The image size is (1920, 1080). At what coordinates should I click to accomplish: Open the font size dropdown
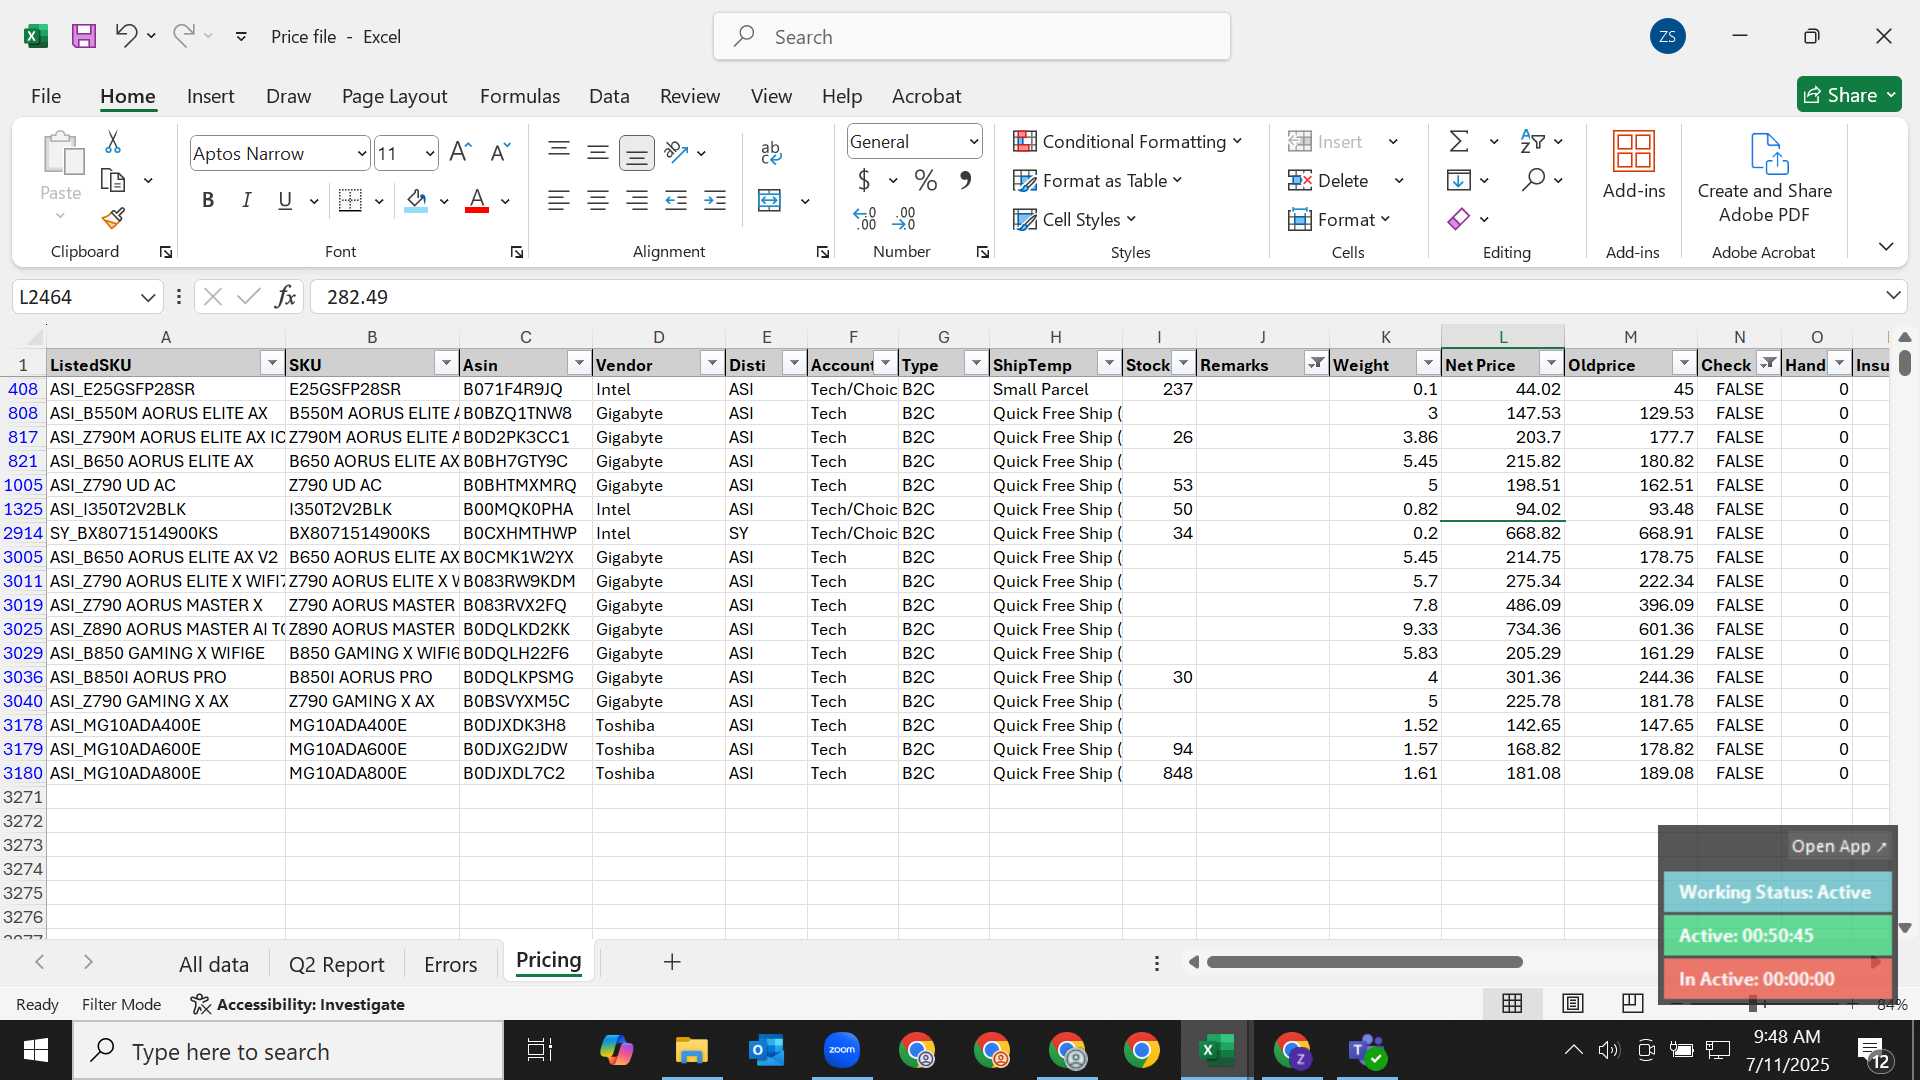tap(430, 154)
